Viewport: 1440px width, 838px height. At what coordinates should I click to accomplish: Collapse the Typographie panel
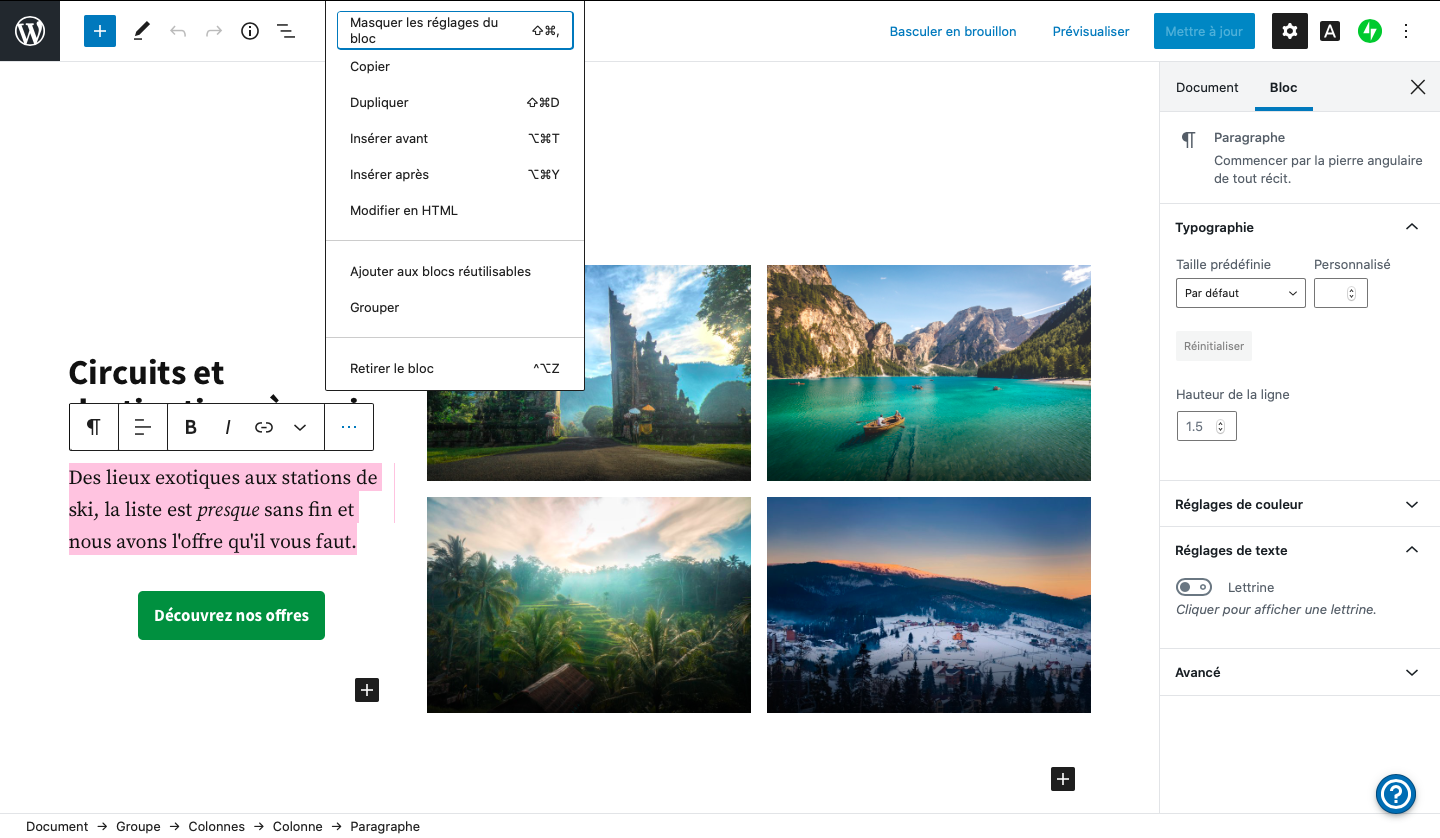1411,227
